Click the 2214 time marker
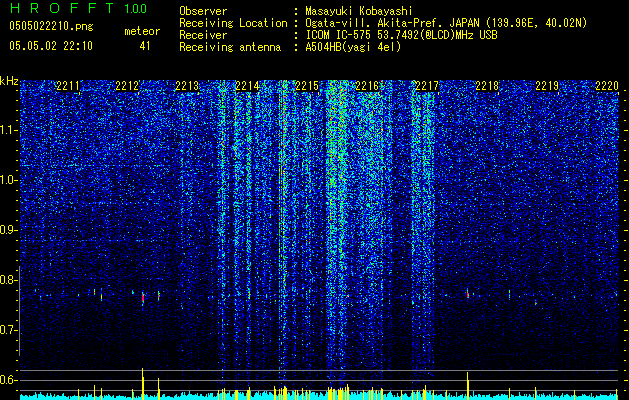The width and height of the screenshot is (629, 400). (247, 86)
